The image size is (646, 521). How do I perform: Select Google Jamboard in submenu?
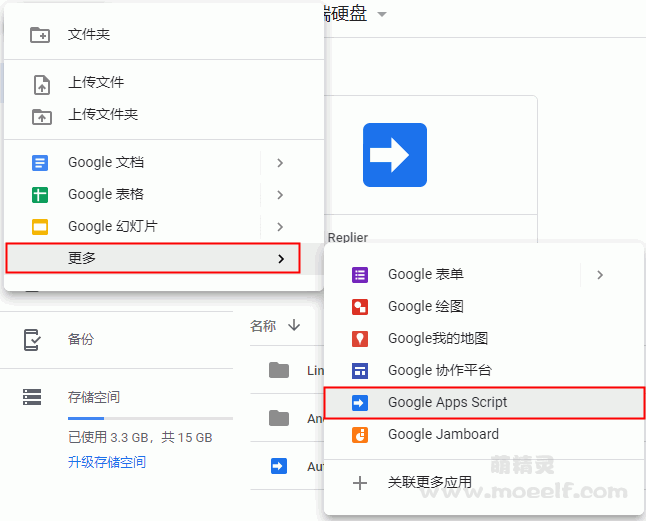[x=484, y=435]
